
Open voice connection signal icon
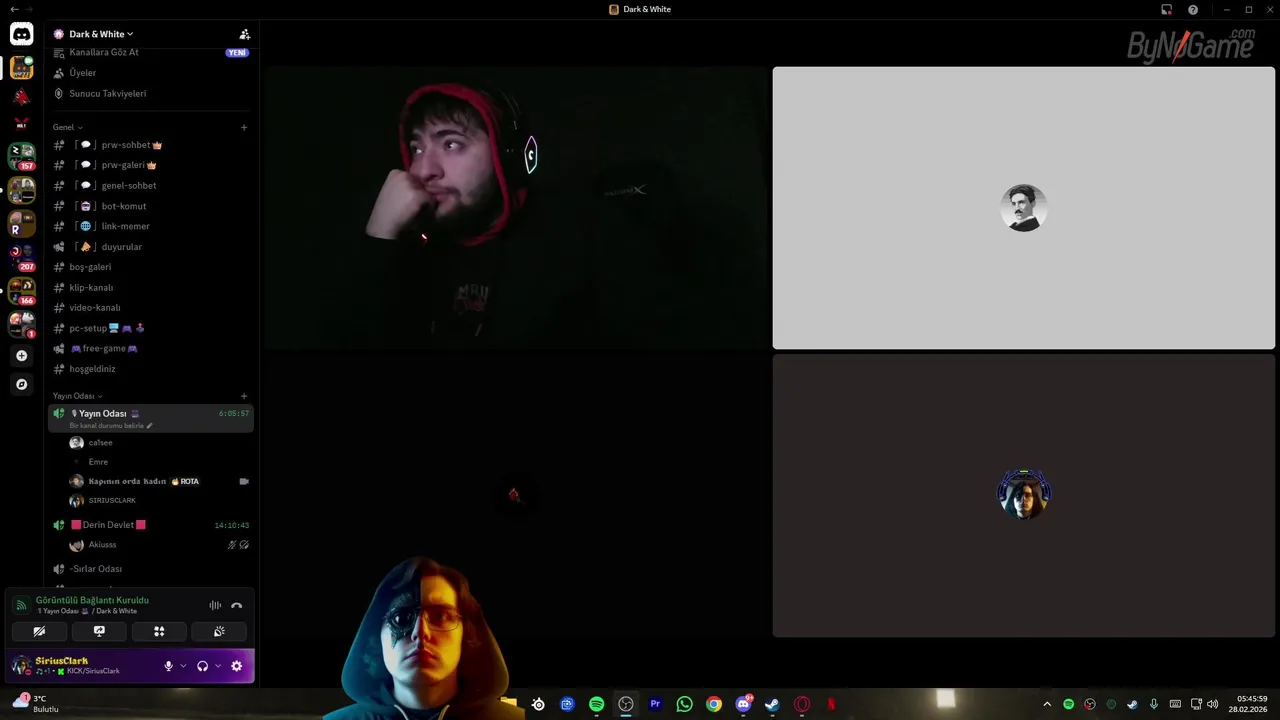pos(22,606)
